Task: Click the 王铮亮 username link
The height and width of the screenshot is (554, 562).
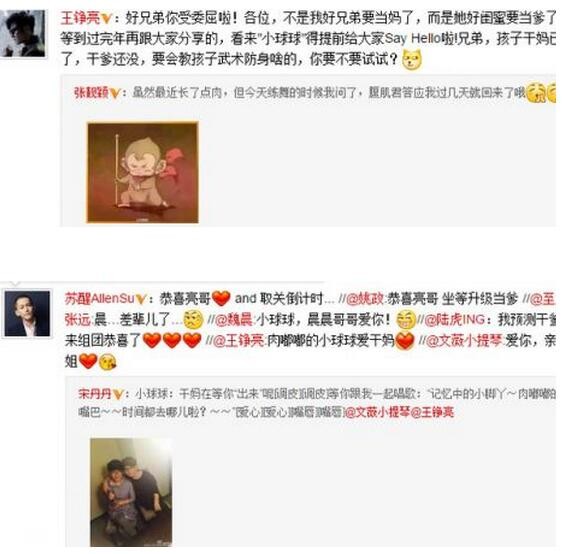Action: (x=80, y=18)
